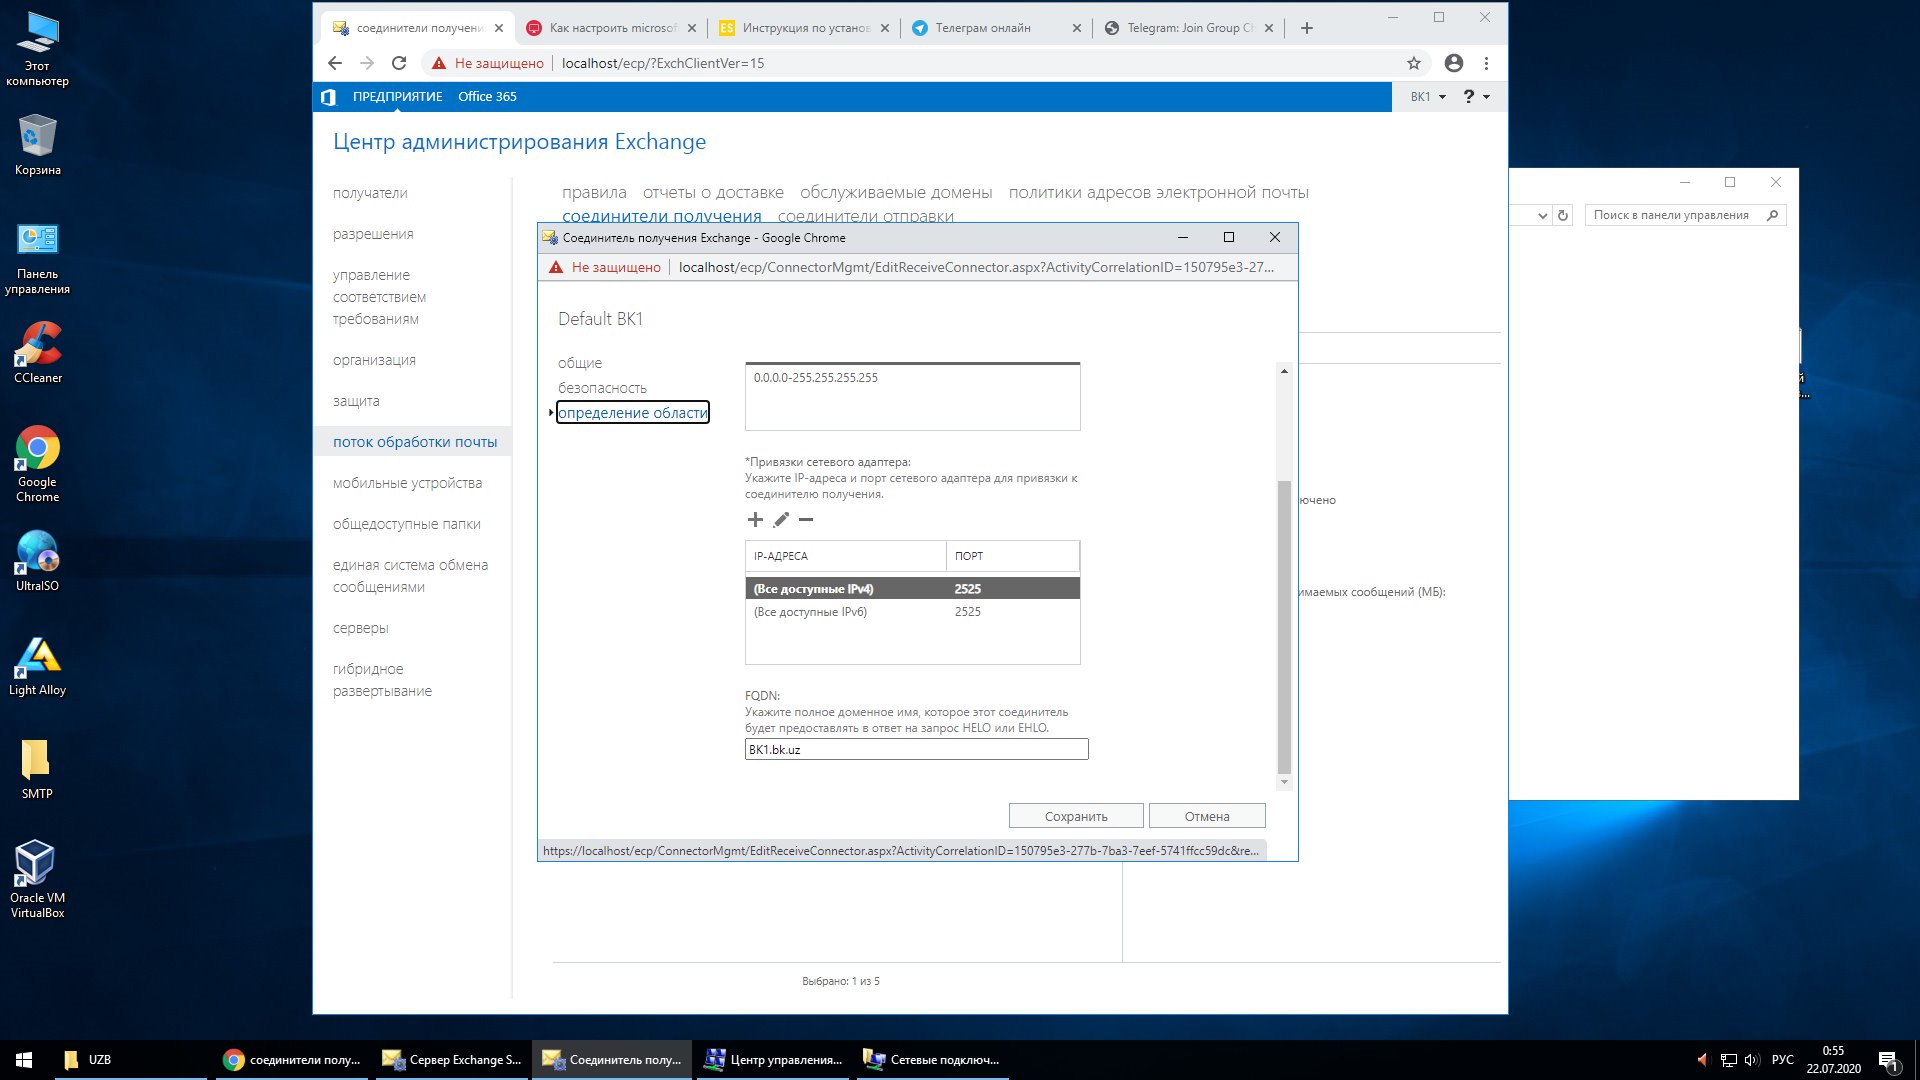Bookmark page with the star icon

coord(1414,63)
